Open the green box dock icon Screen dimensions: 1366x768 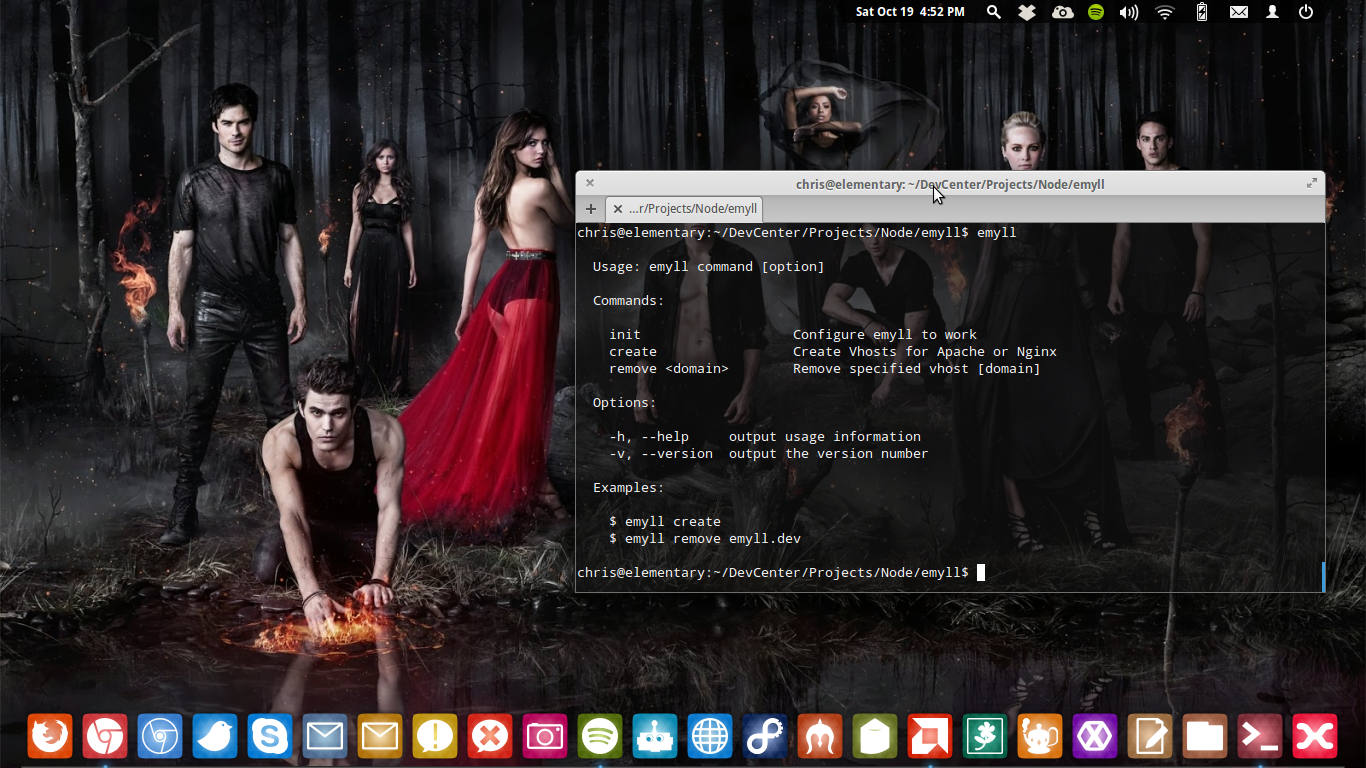pyautogui.click(x=875, y=737)
